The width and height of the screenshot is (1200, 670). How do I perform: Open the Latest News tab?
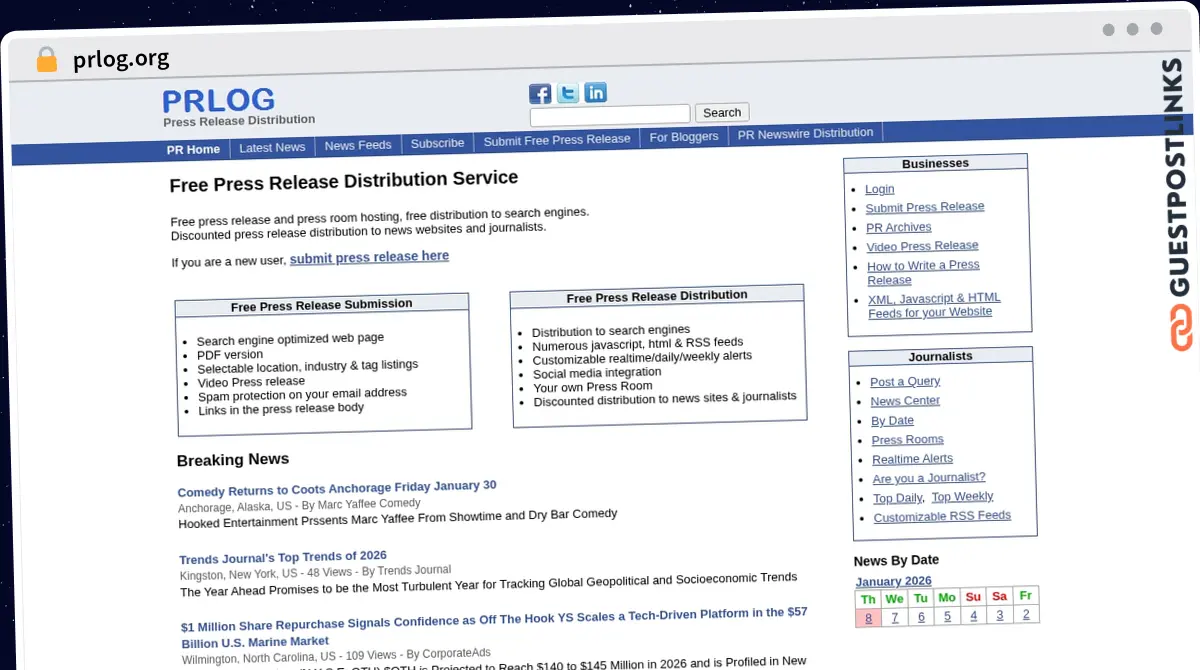(x=272, y=147)
